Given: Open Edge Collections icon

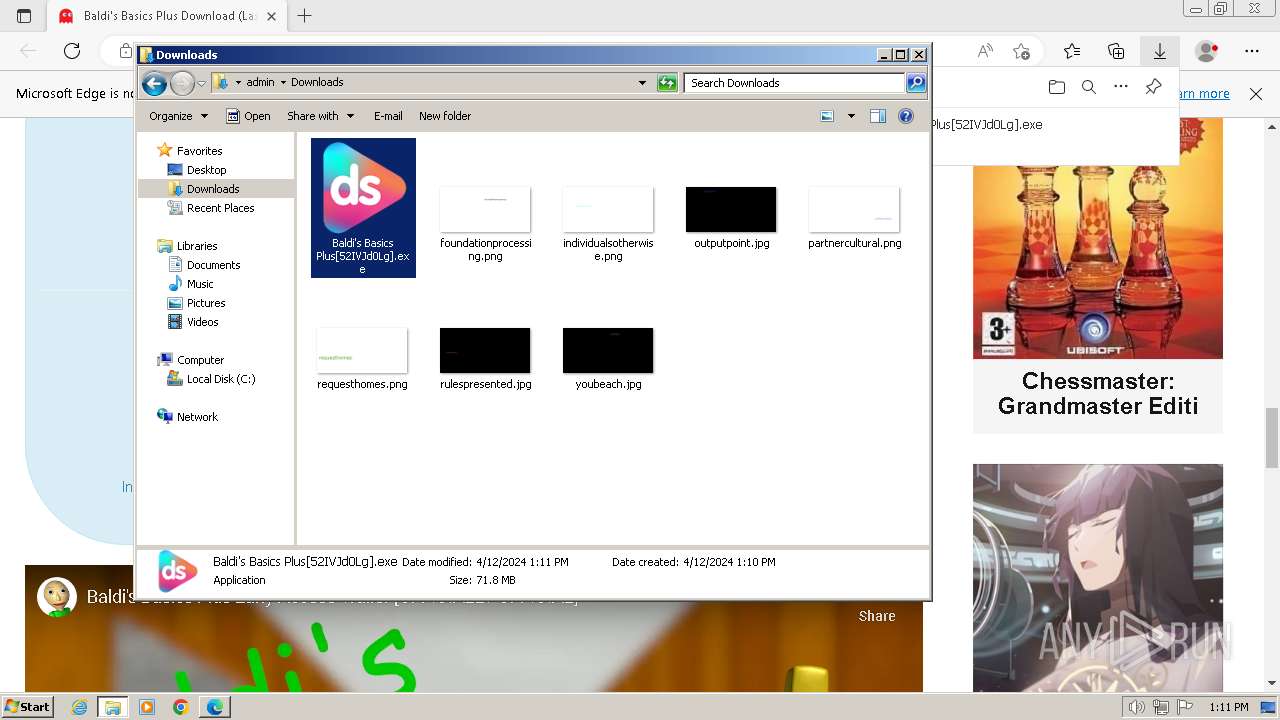Looking at the screenshot, I should [1116, 51].
